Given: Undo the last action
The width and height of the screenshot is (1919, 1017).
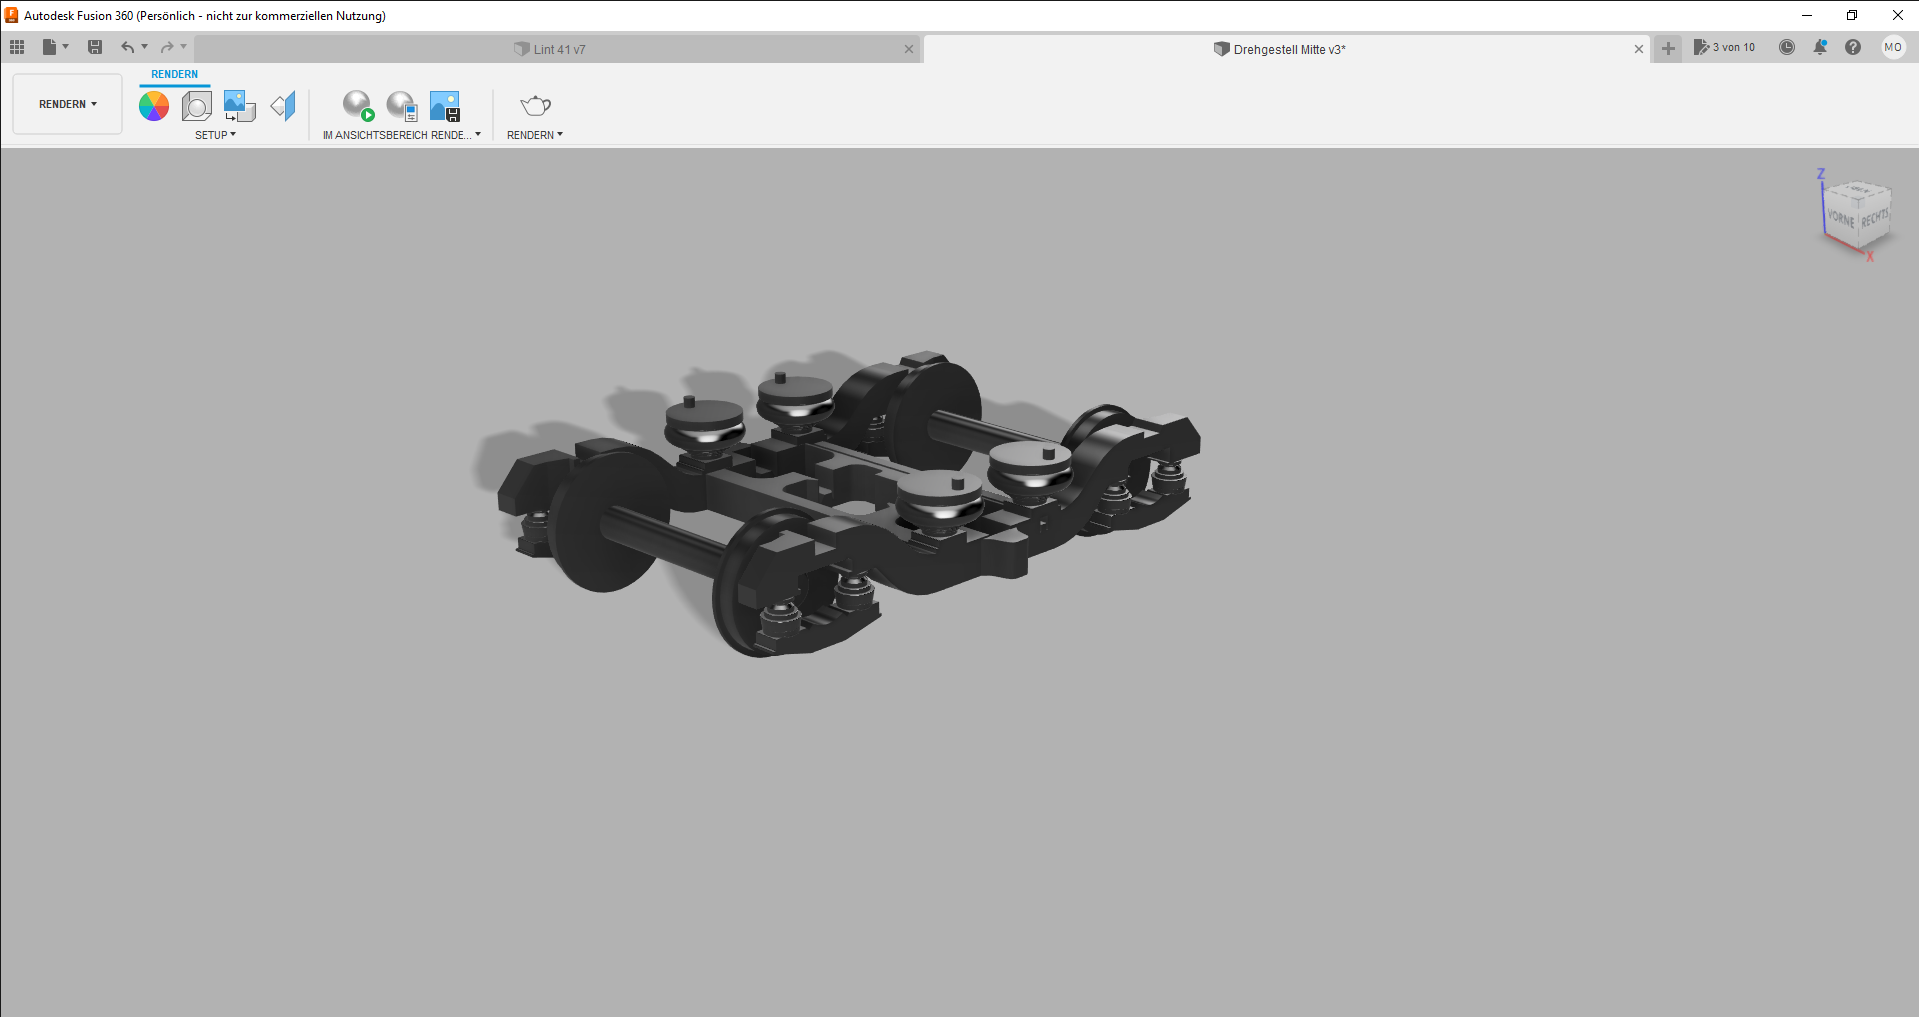Looking at the screenshot, I should tap(127, 47).
